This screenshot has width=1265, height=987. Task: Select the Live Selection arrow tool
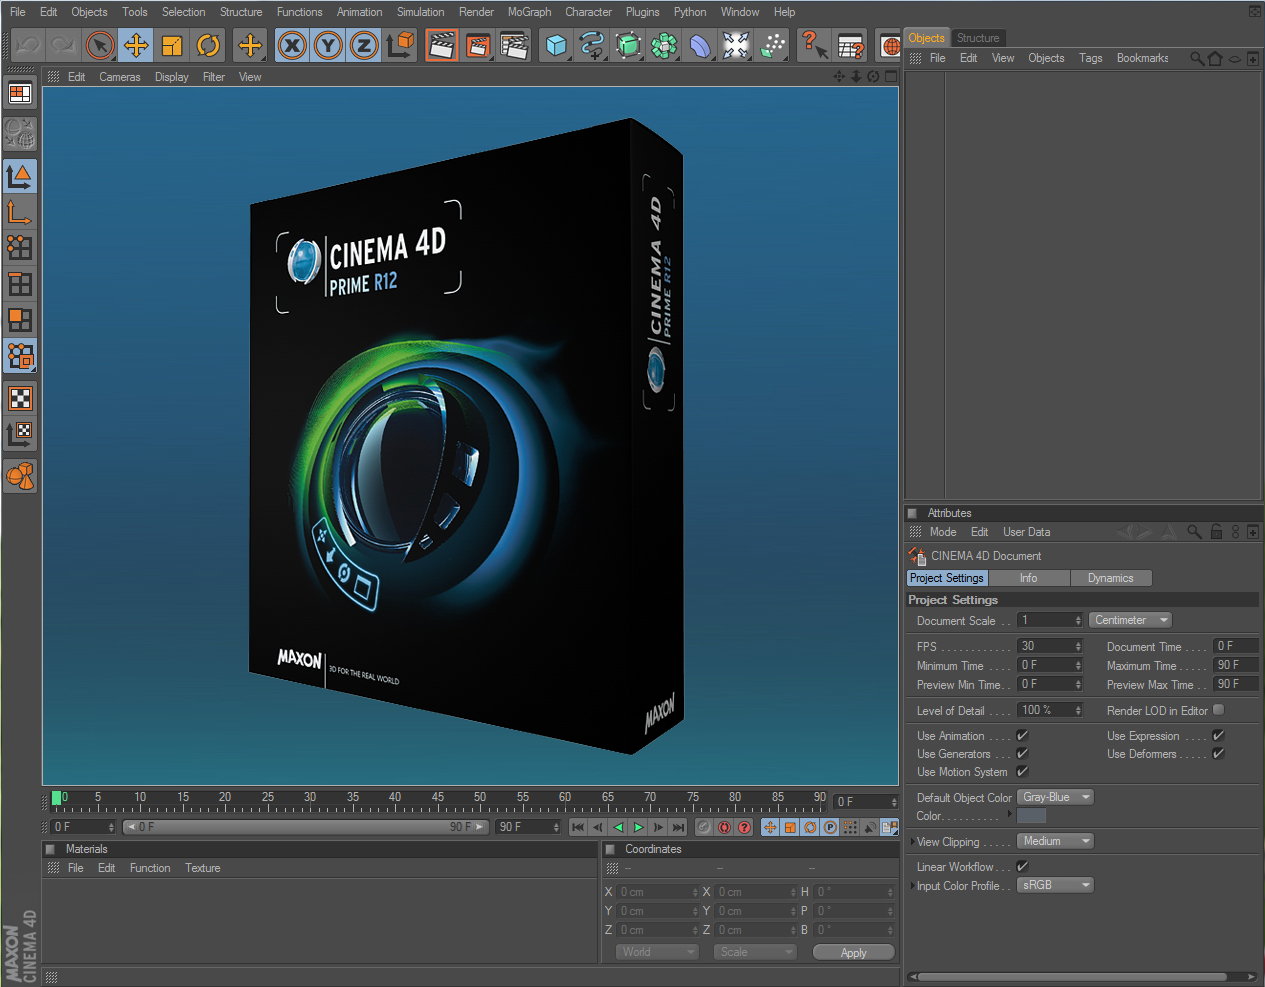tap(100, 45)
